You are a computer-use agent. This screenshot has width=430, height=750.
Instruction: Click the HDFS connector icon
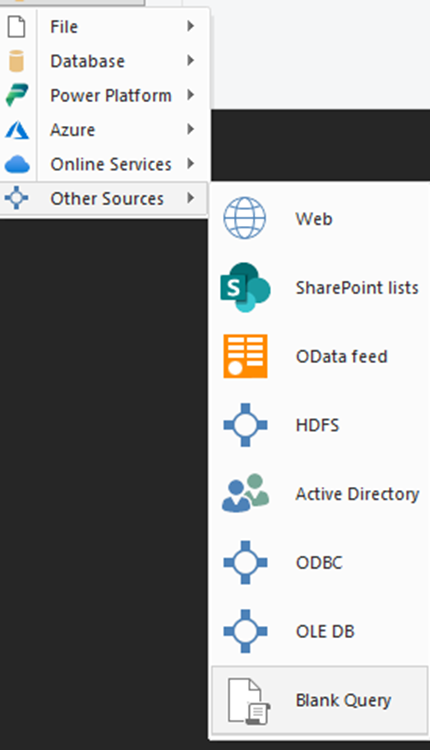click(245, 425)
